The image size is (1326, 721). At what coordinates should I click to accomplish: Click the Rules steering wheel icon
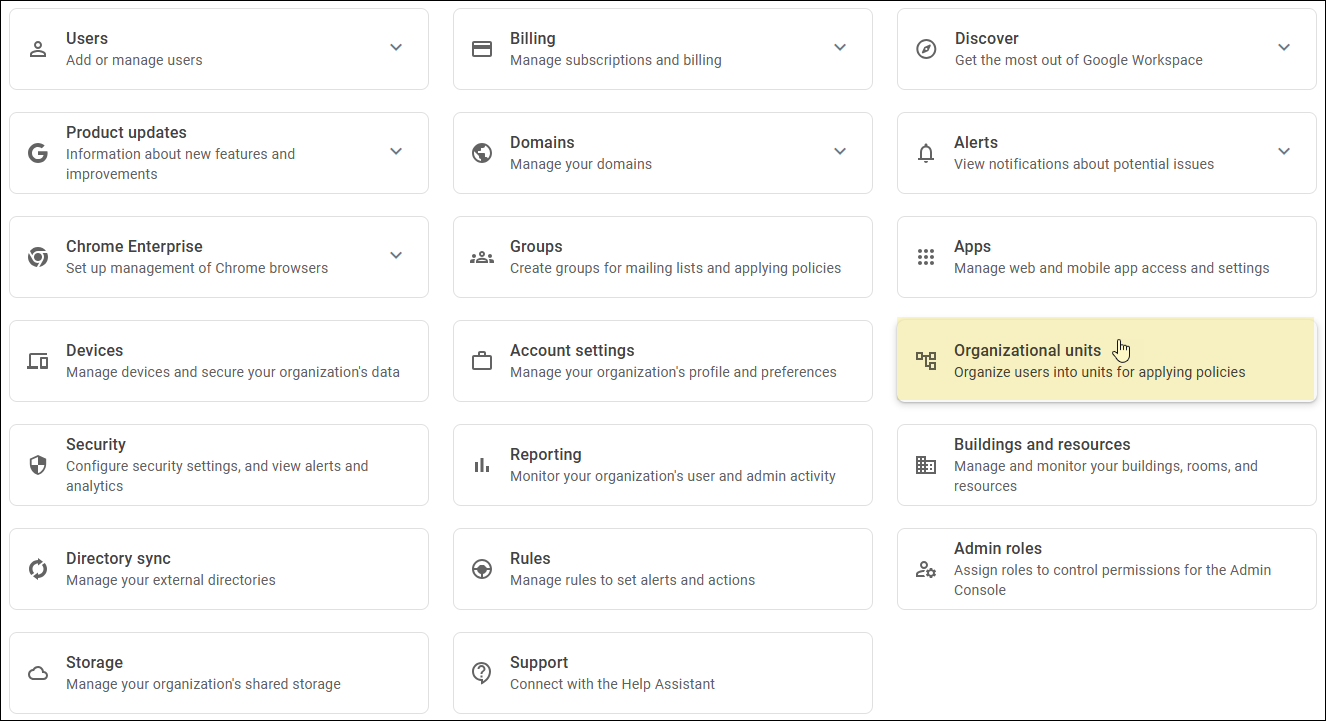[482, 569]
